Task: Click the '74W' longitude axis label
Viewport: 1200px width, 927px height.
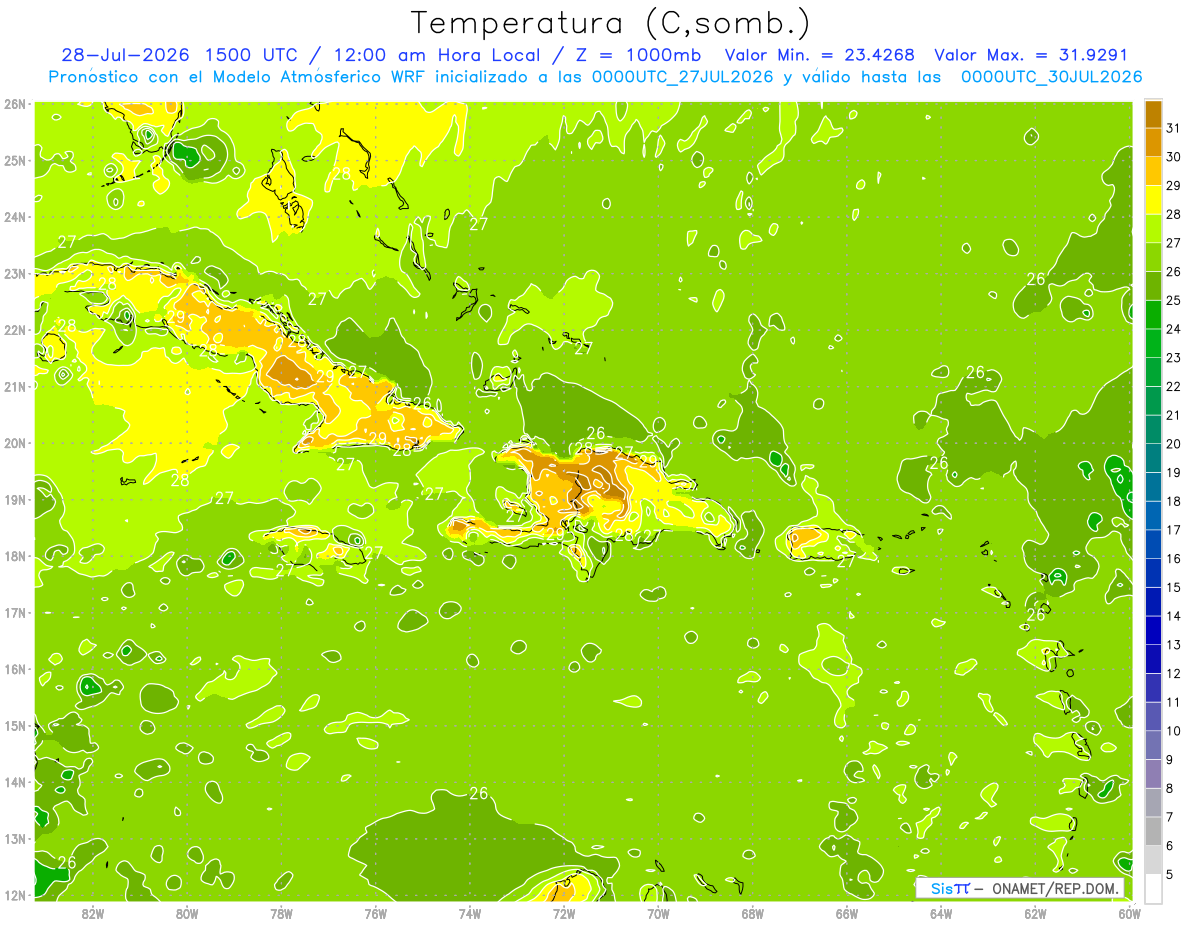Action: coord(470,913)
